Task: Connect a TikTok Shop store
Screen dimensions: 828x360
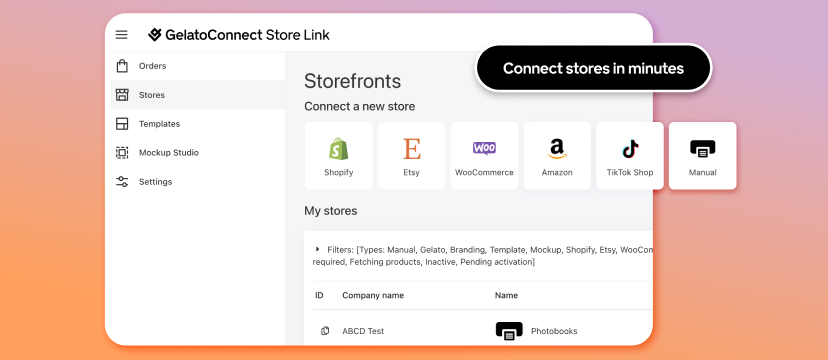Action: point(630,156)
